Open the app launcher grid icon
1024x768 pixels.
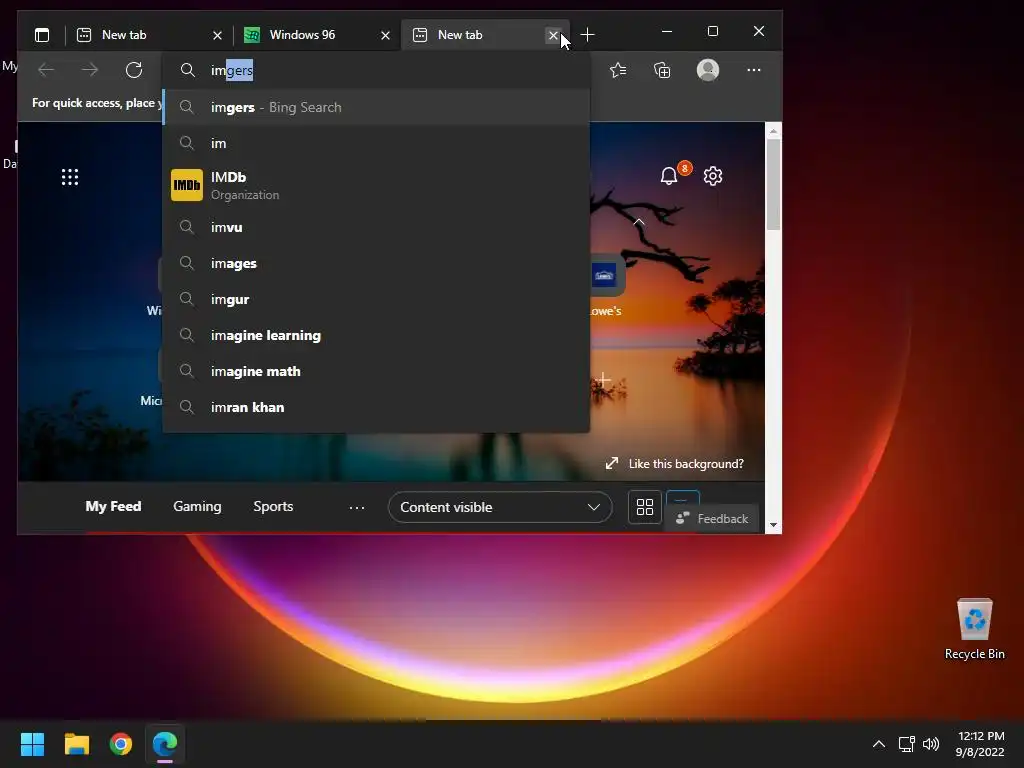70,177
